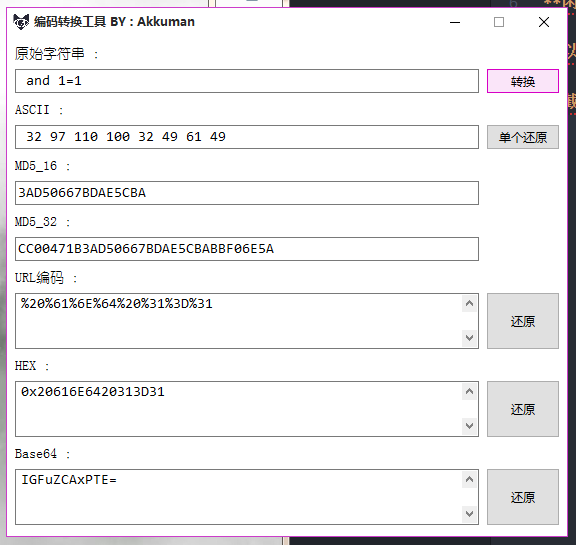Click into the ASCII values field

coord(247,137)
